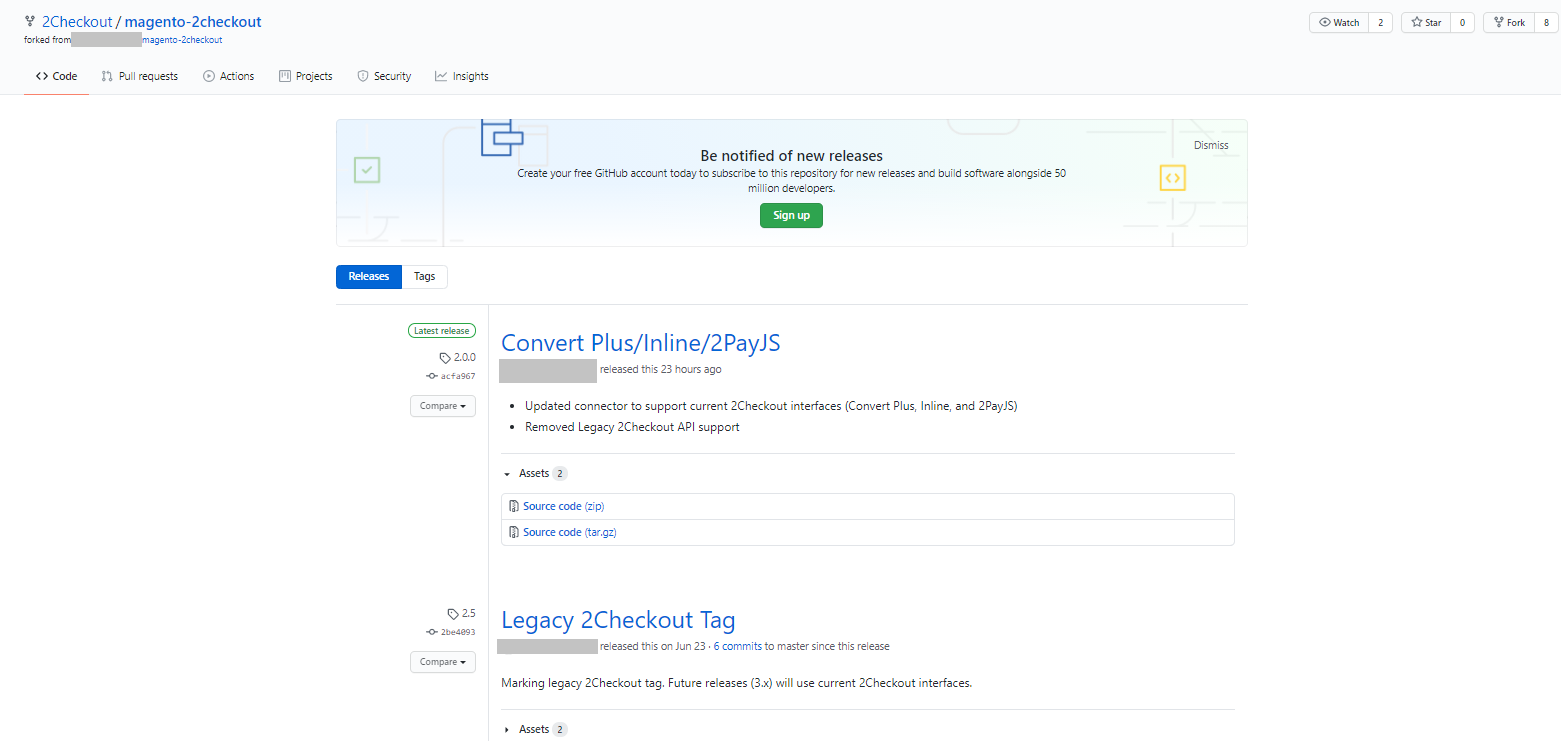
Task: Fork the repository
Action: click(1509, 23)
